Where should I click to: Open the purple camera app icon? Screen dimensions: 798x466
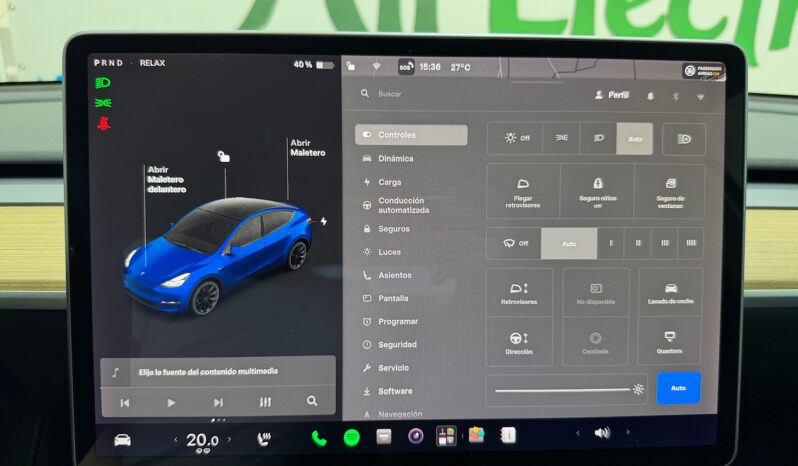point(416,436)
